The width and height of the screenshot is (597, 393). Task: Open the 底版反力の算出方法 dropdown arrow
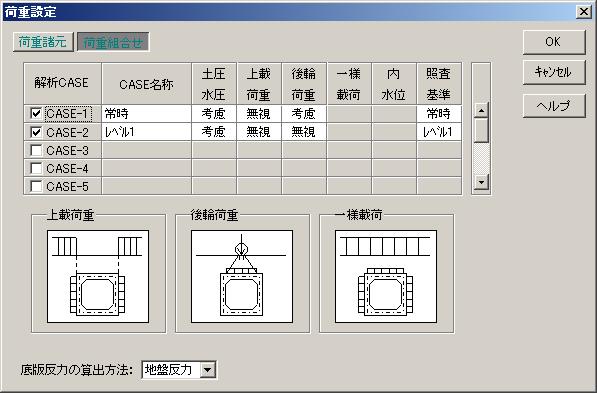[208, 369]
